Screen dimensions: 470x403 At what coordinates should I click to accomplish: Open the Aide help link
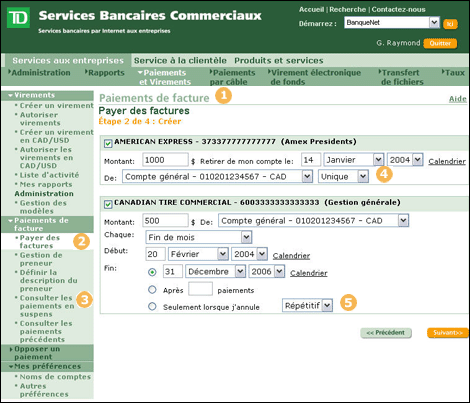coord(457,99)
